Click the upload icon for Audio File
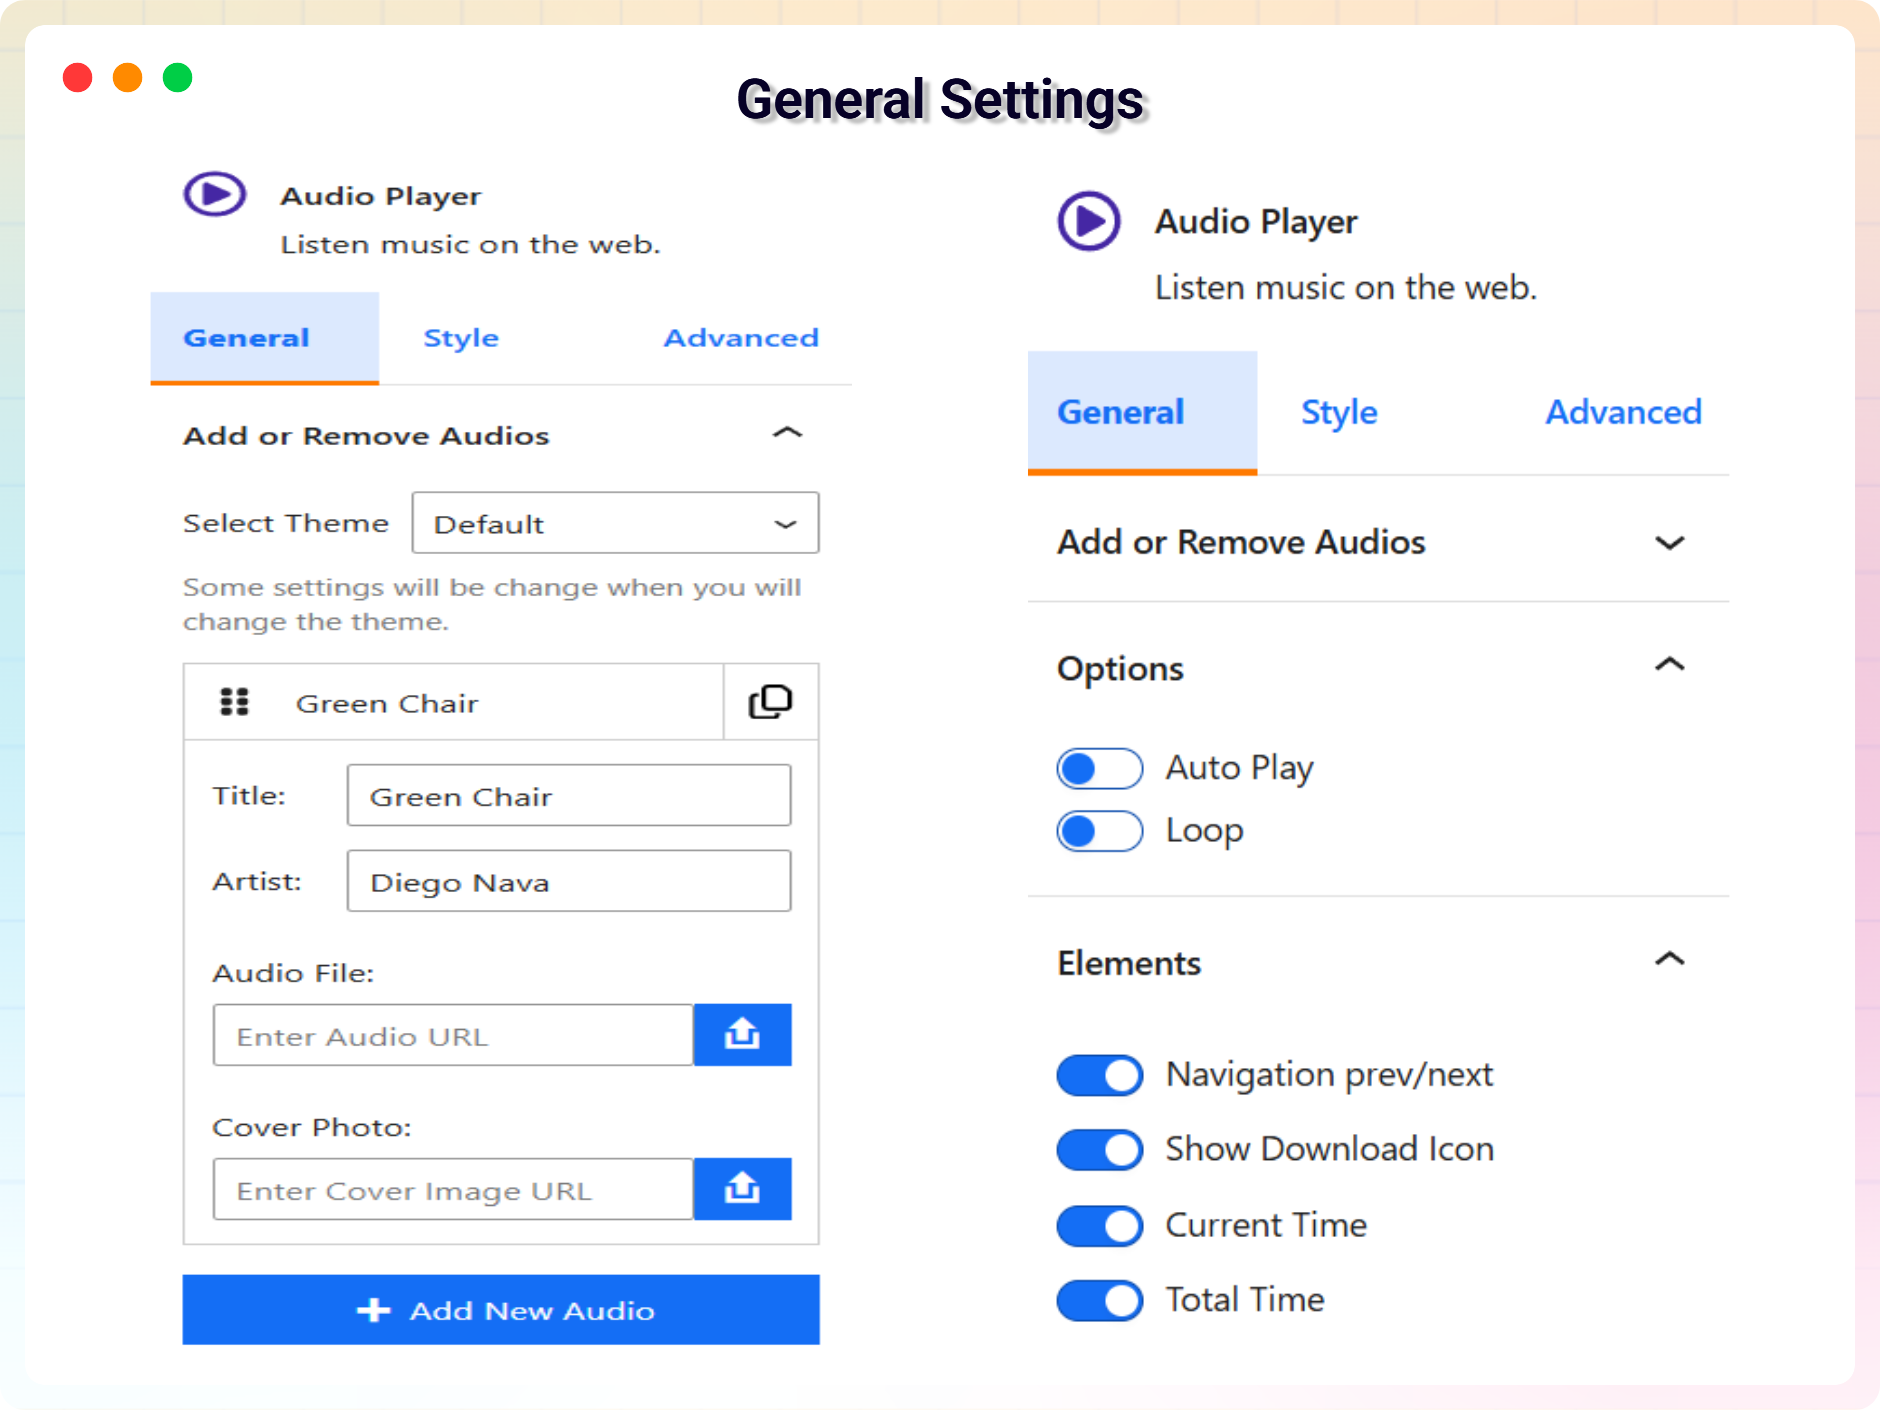The image size is (1880, 1410). pos(742,1035)
